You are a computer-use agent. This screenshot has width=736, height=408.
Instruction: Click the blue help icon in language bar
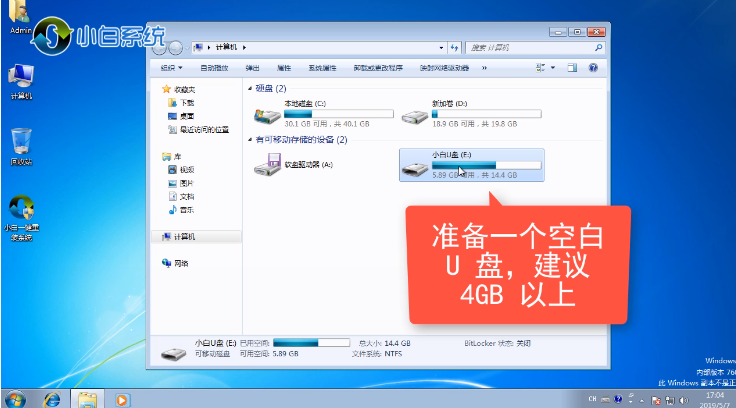coord(618,399)
